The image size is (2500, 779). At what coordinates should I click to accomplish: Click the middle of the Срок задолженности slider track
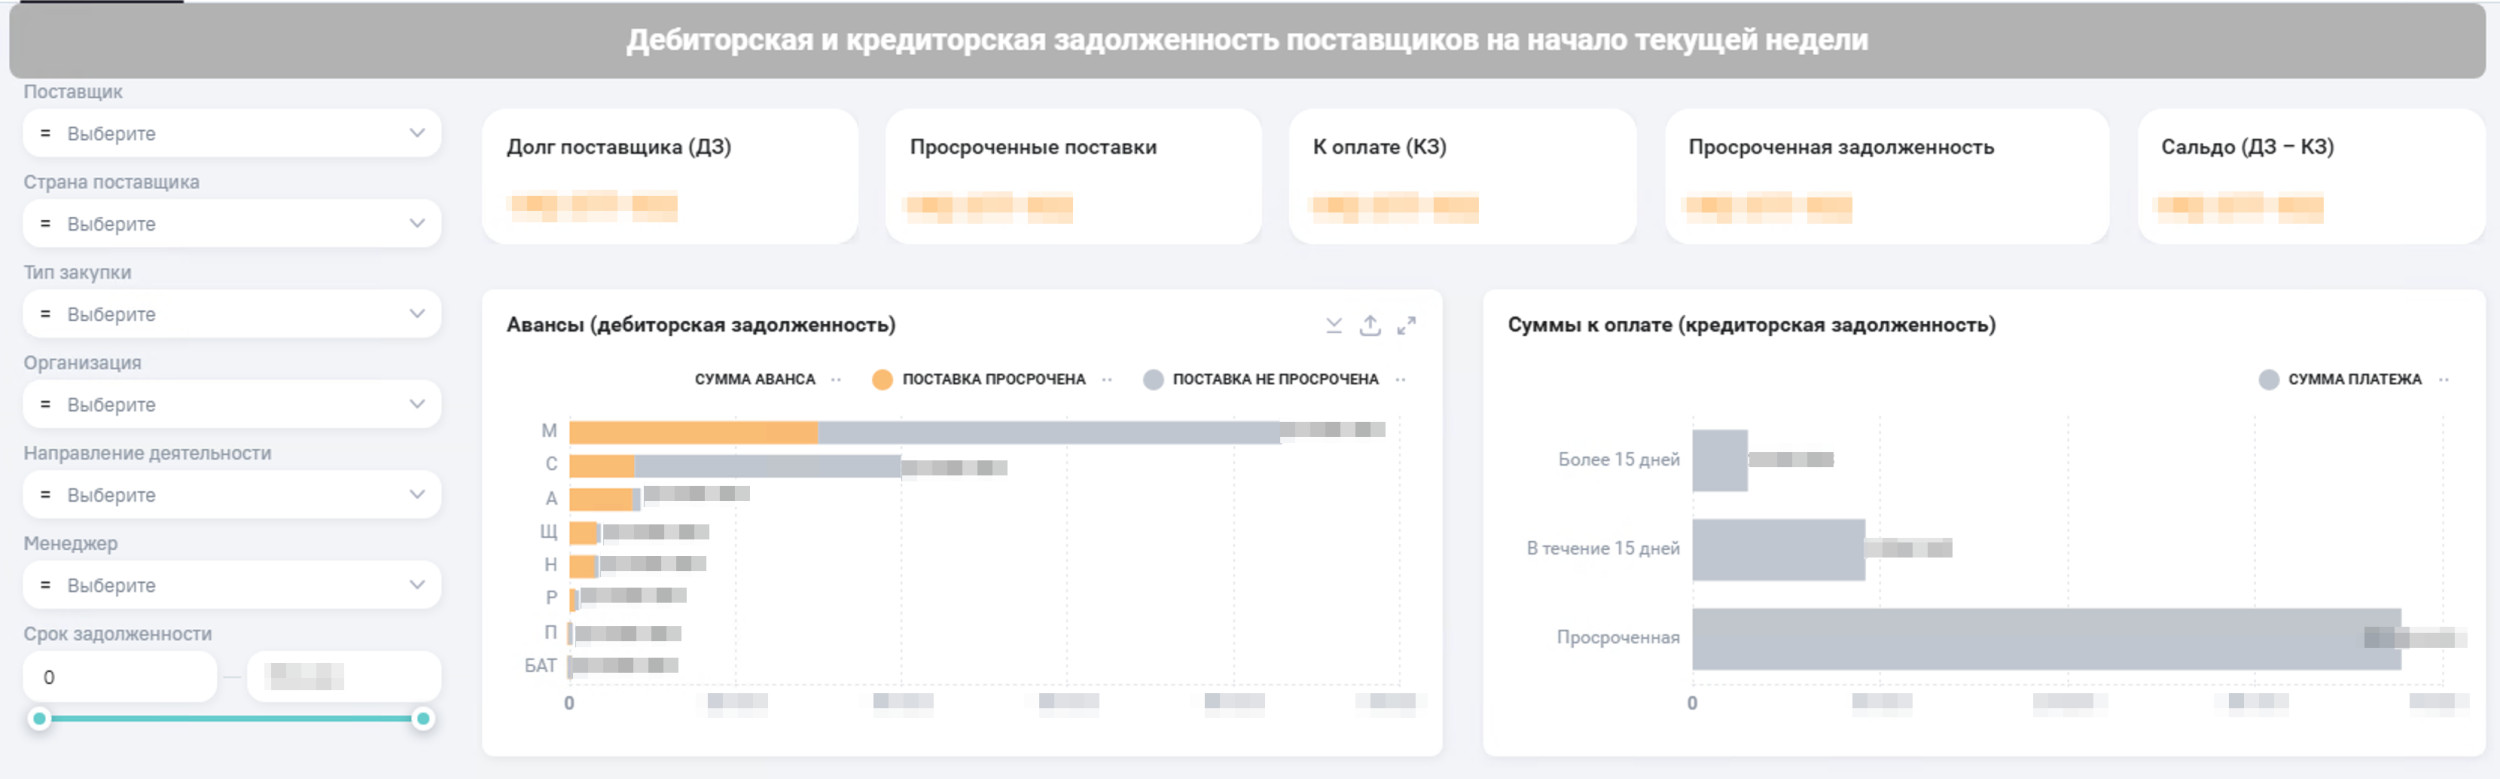click(231, 718)
